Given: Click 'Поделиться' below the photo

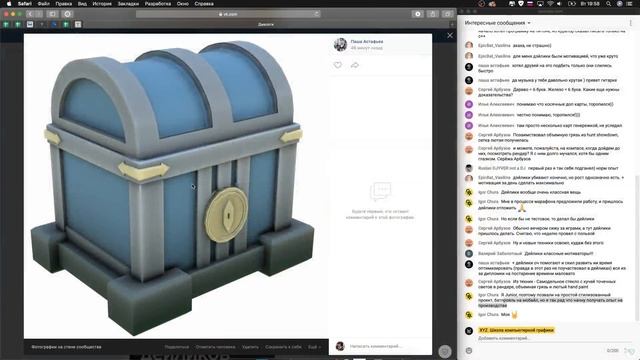Looking at the screenshot, I should click(177, 347).
